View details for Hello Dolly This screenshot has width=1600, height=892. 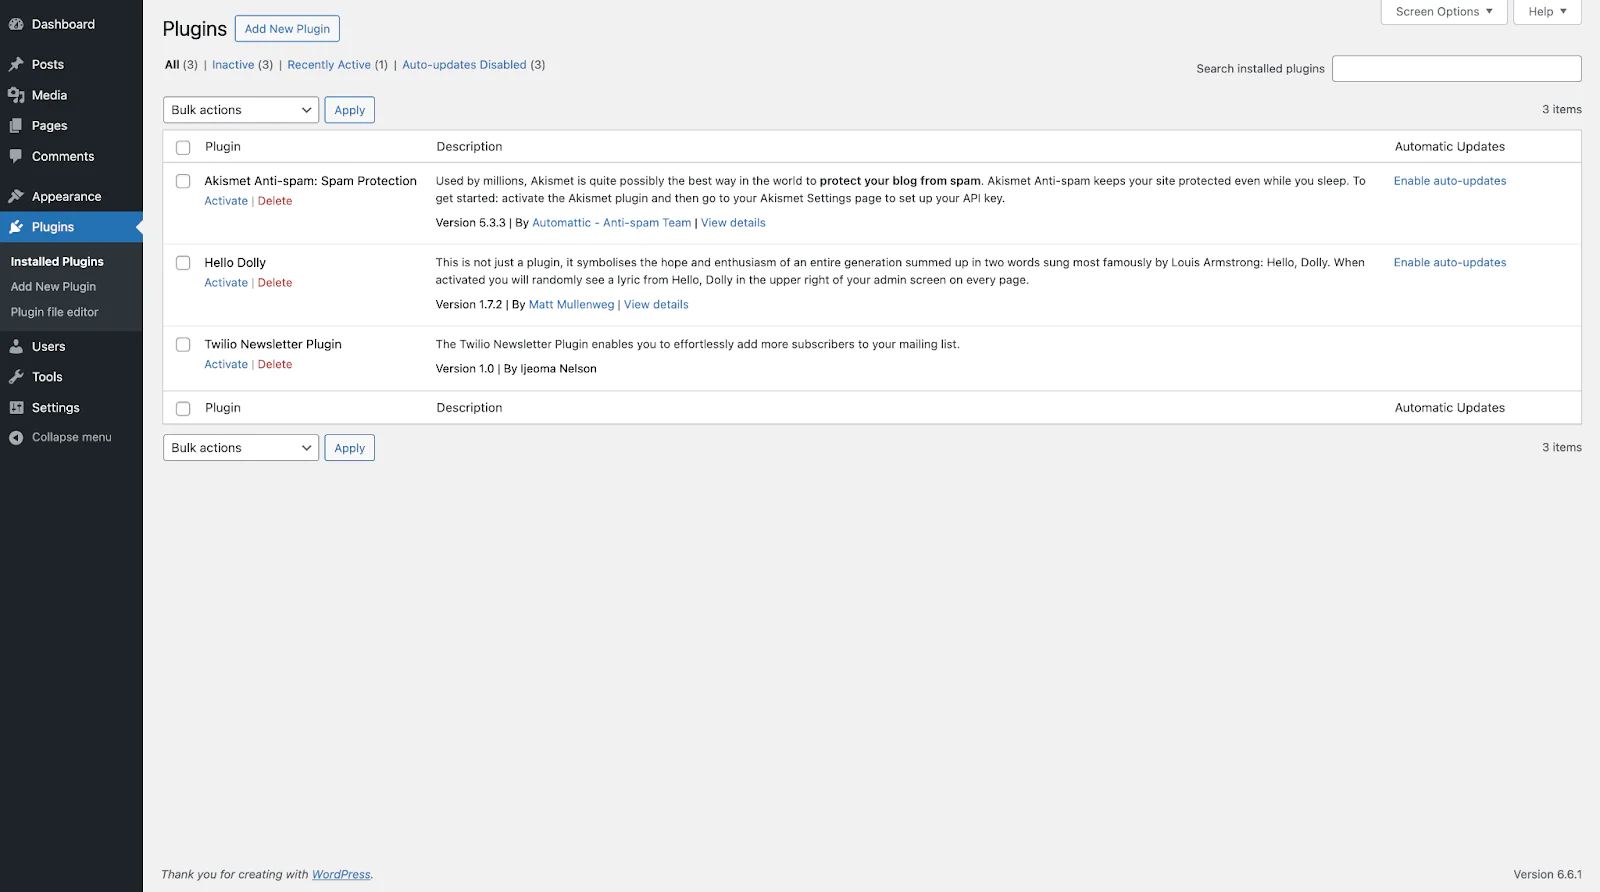[656, 305]
